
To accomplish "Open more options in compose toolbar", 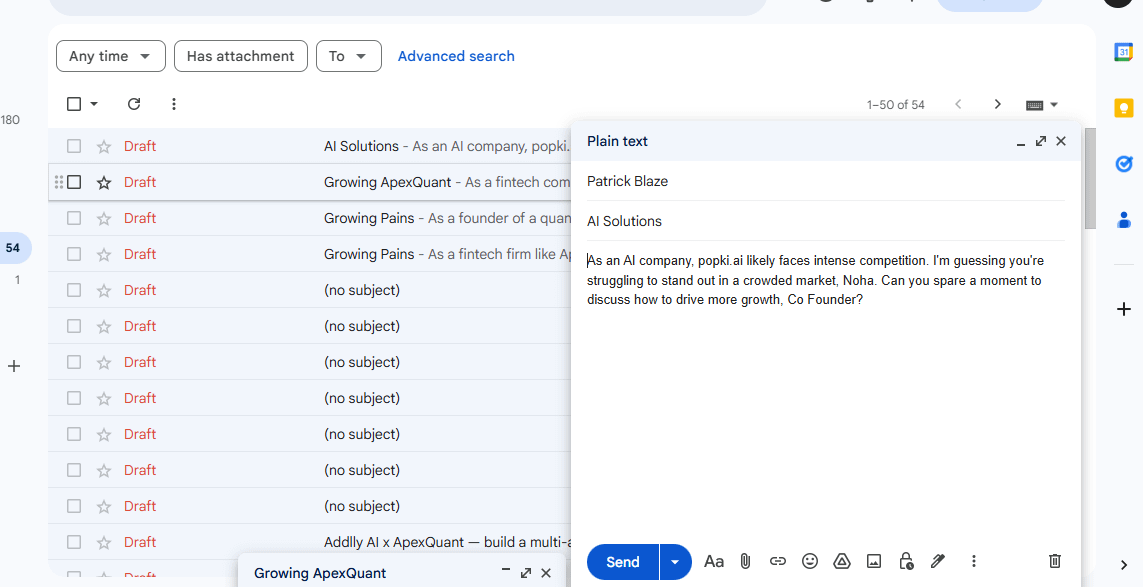I will [973, 561].
